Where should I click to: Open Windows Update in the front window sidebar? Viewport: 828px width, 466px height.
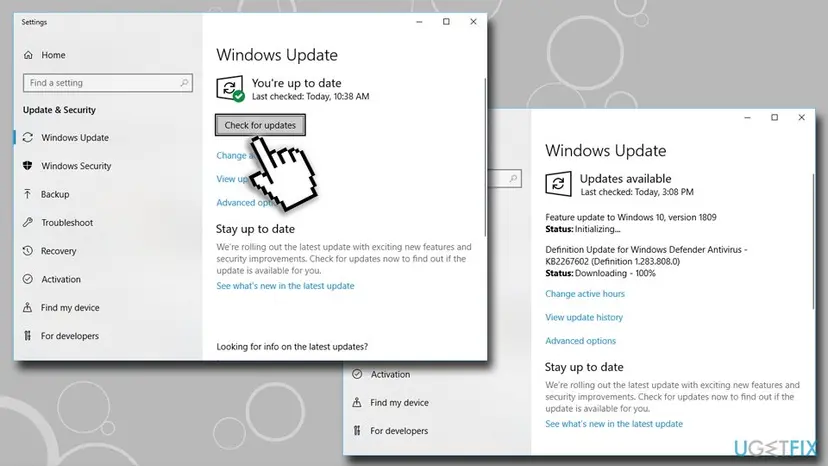click(x=75, y=137)
